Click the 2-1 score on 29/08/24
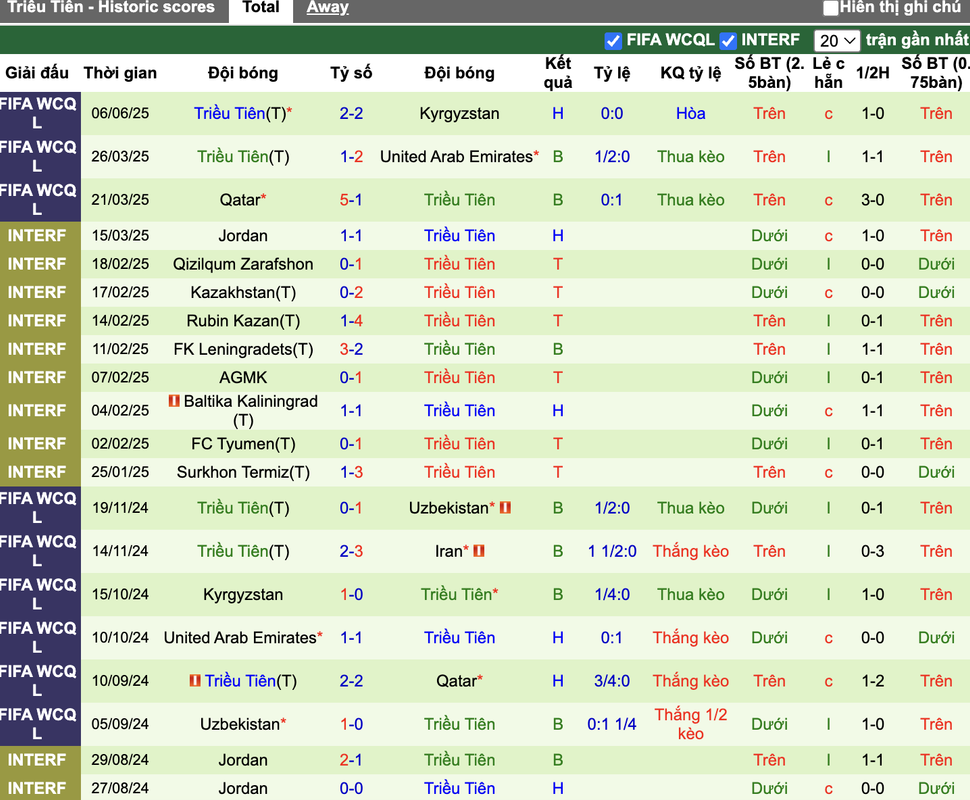Screen dimensions: 970x800 click(351, 760)
